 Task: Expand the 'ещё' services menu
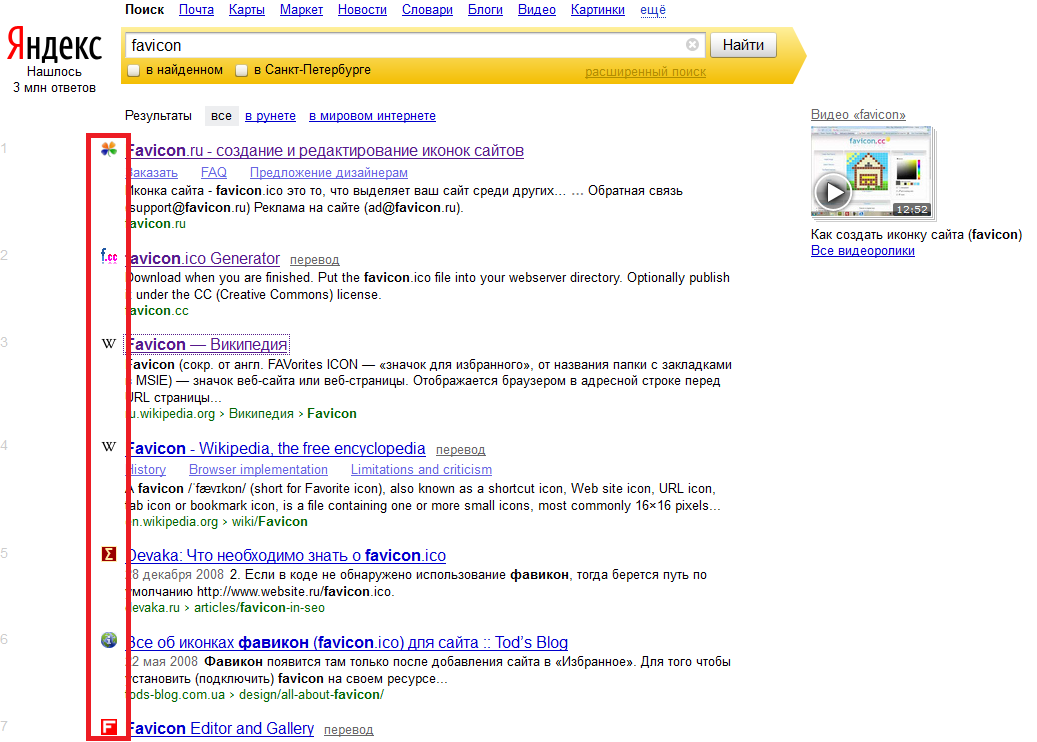coord(653,10)
